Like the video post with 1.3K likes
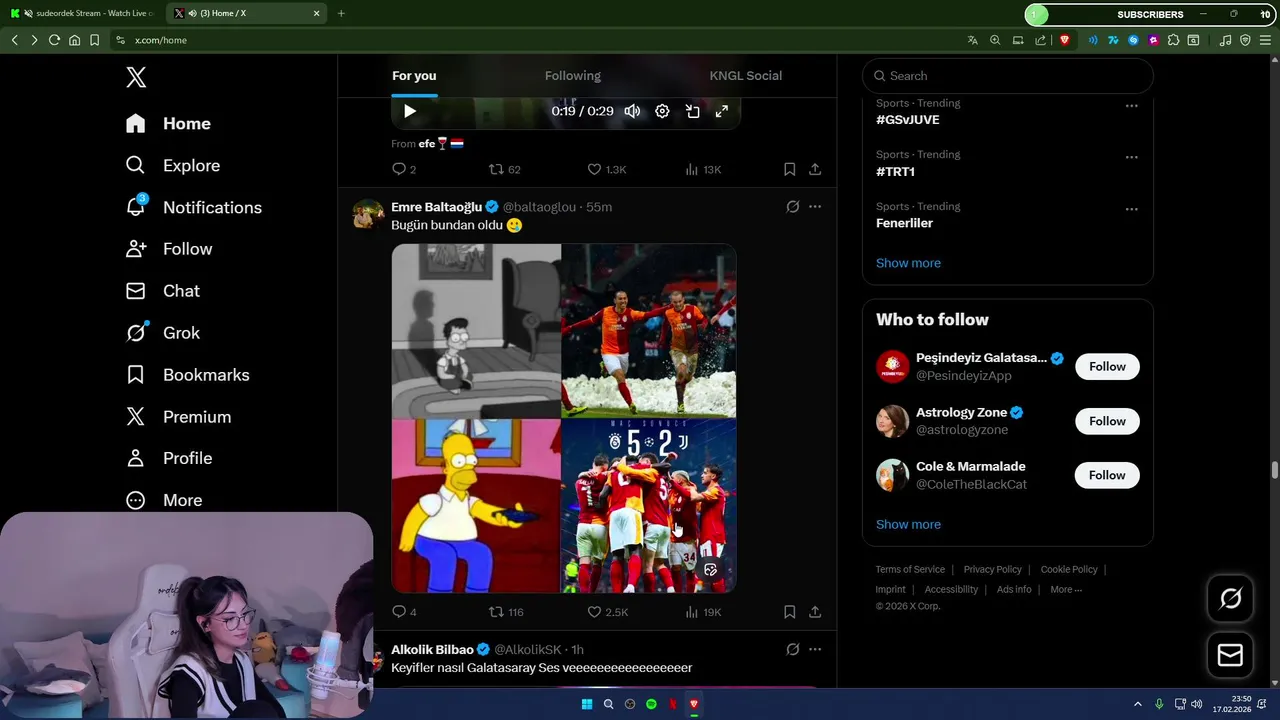Screen dimensions: 1280x720 [x=606, y=169]
